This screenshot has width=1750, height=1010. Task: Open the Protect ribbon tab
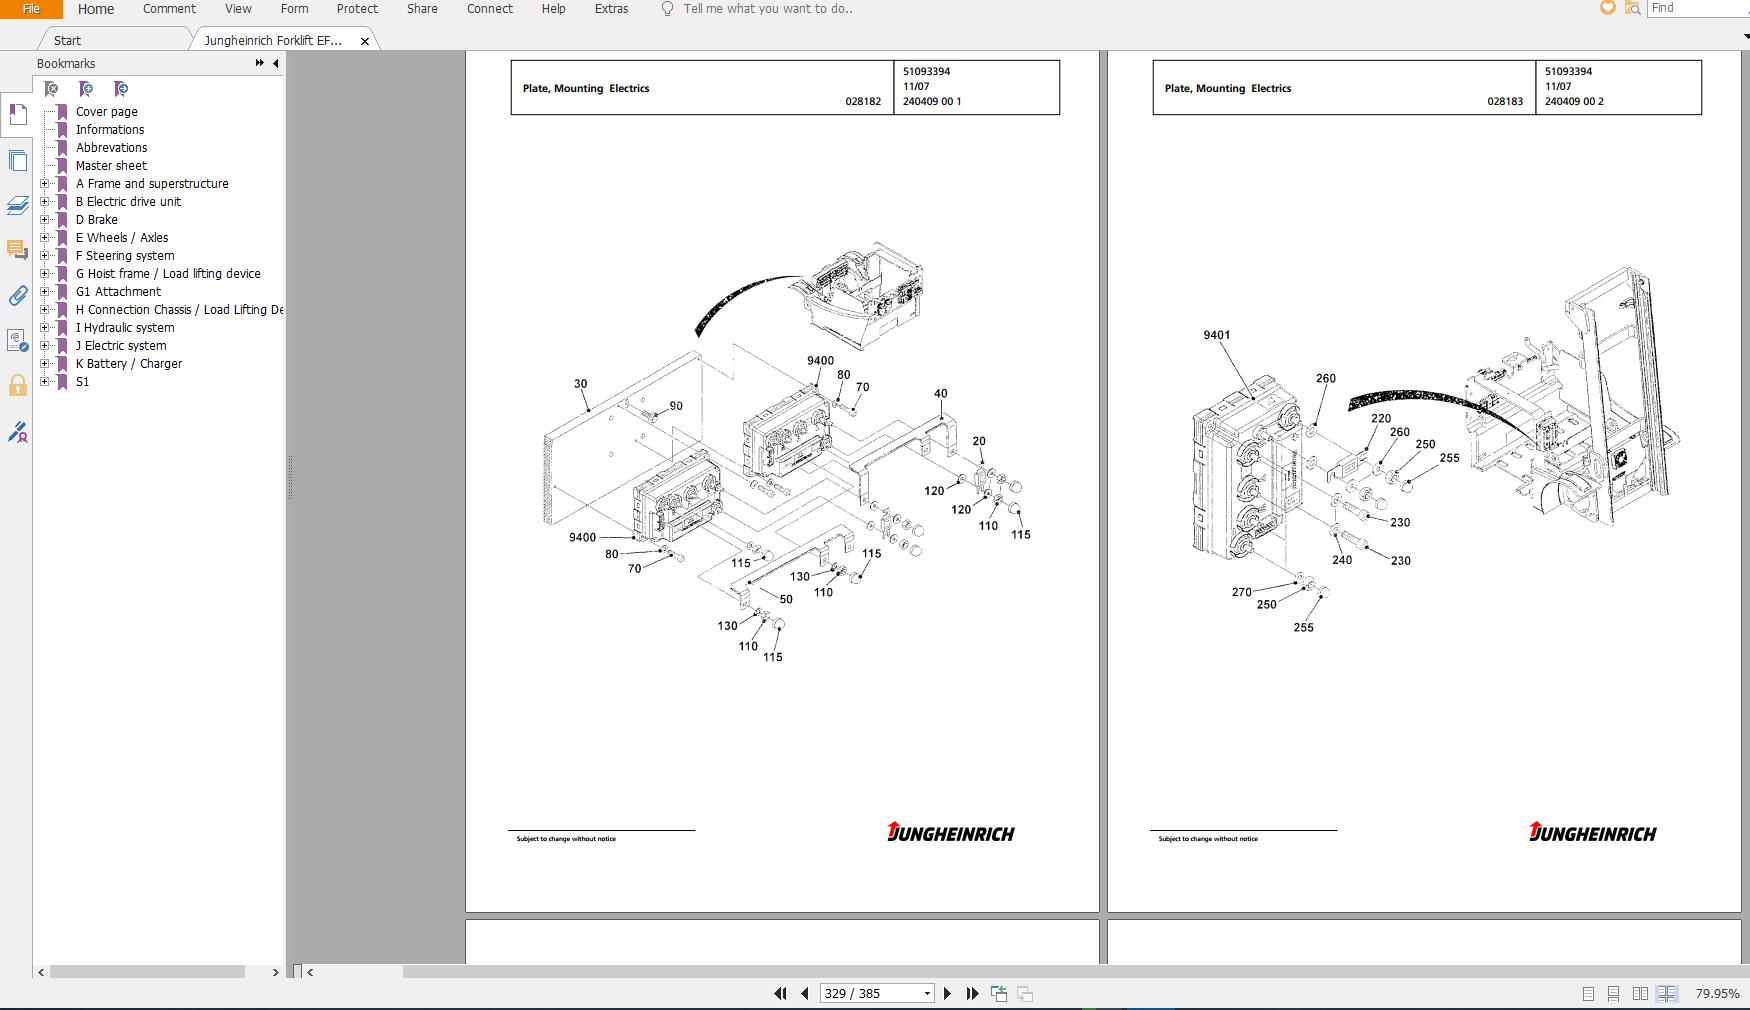[357, 9]
